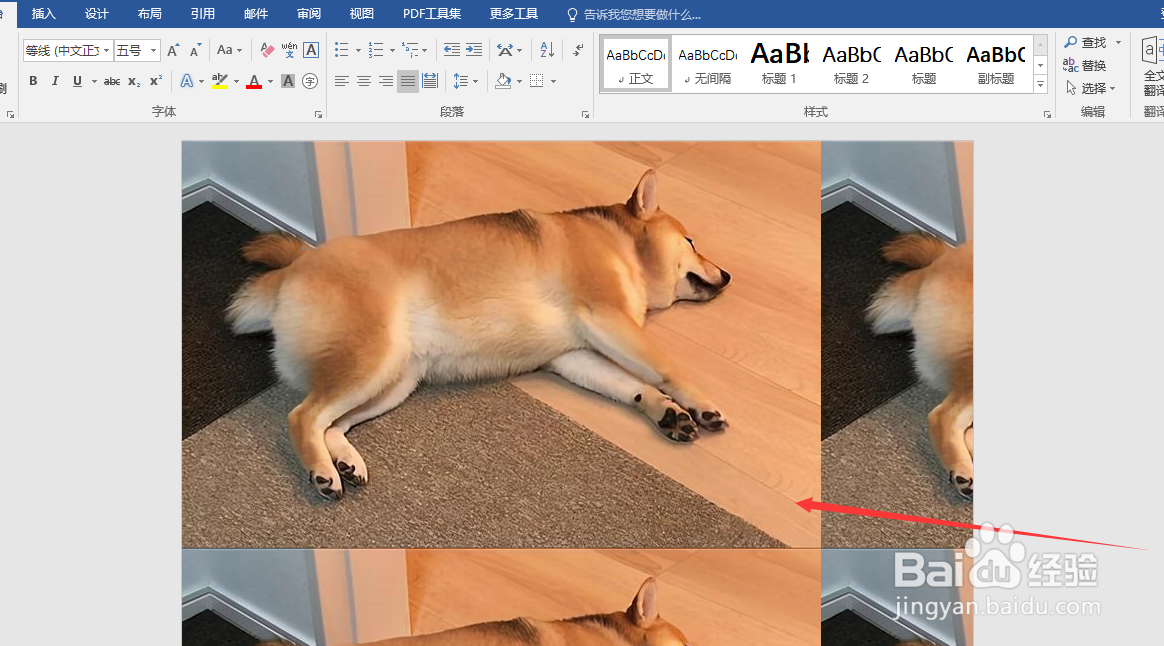The image size is (1164, 646).
Task: Open the PDF工具集 tab
Action: tap(432, 14)
